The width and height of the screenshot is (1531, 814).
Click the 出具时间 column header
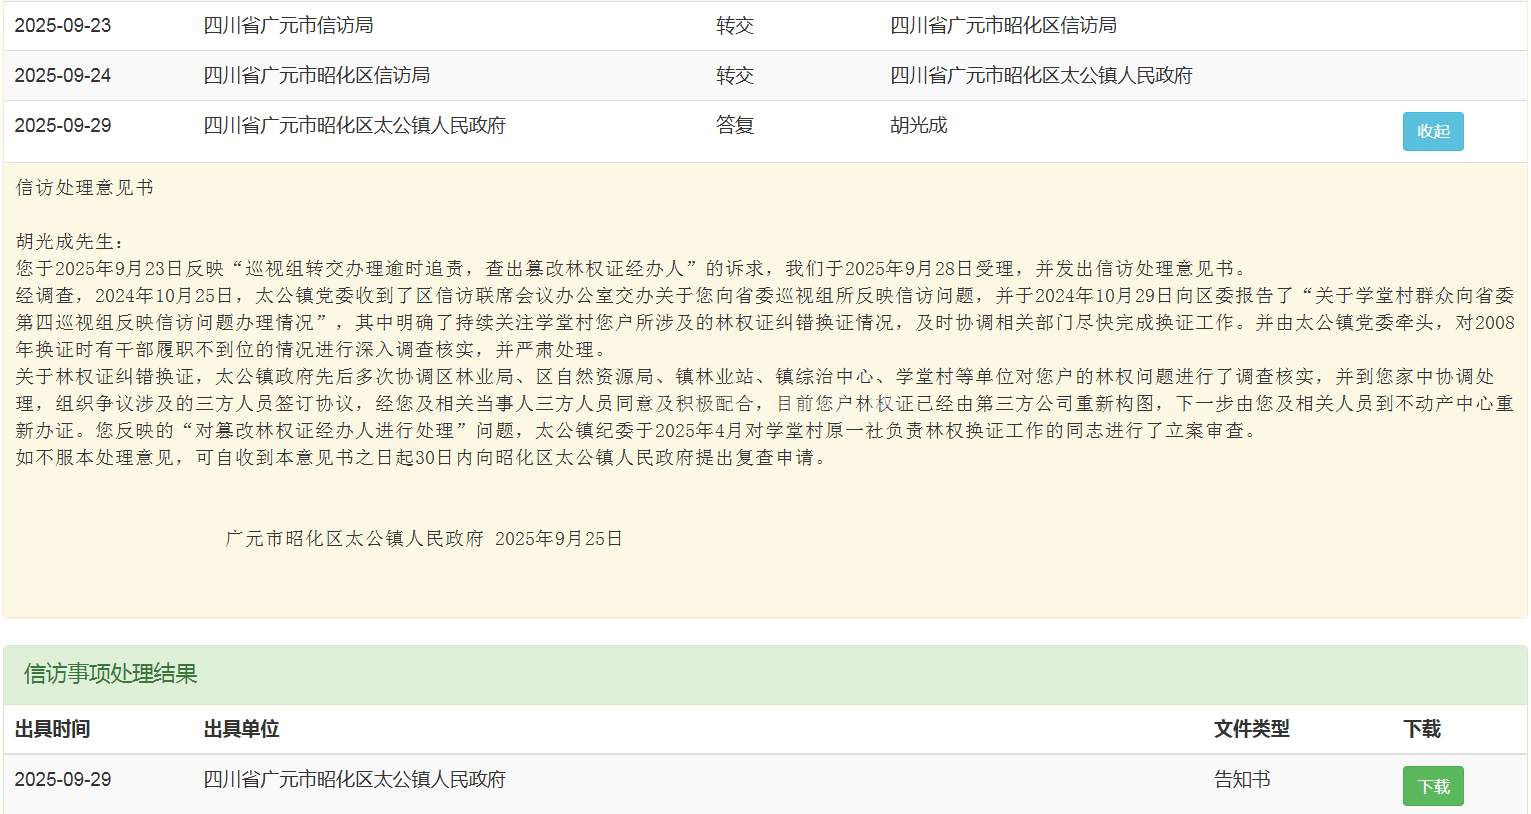pos(52,729)
